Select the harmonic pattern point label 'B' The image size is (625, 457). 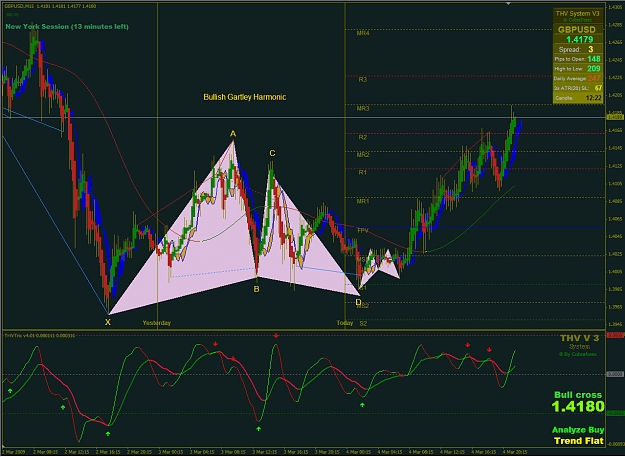click(x=256, y=289)
